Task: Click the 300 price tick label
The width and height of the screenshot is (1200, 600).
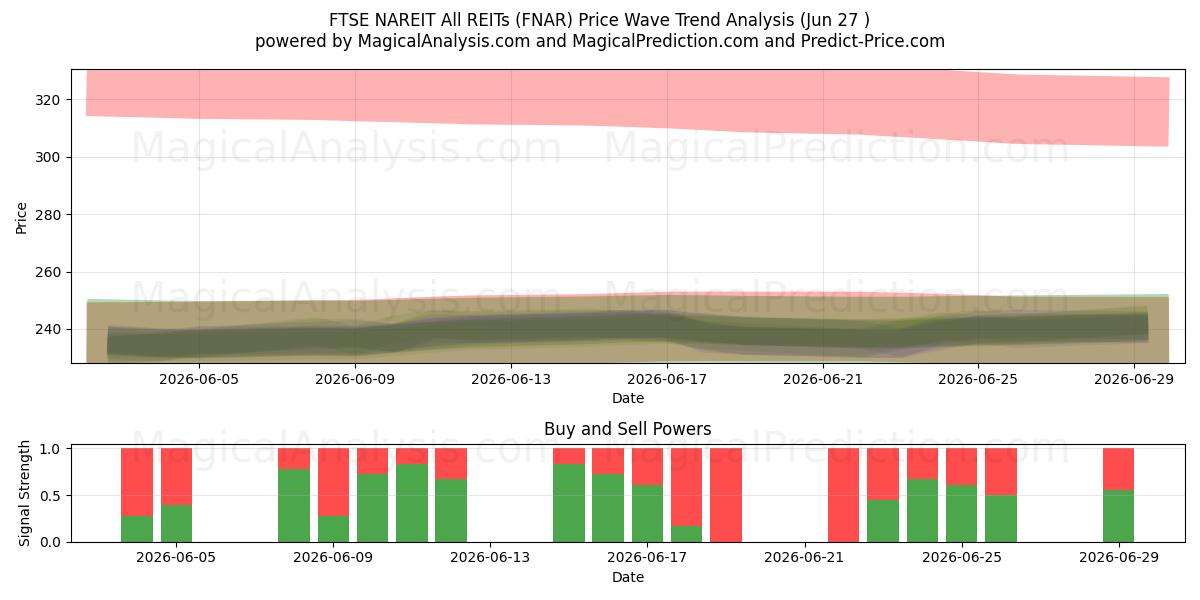Action: (49, 157)
